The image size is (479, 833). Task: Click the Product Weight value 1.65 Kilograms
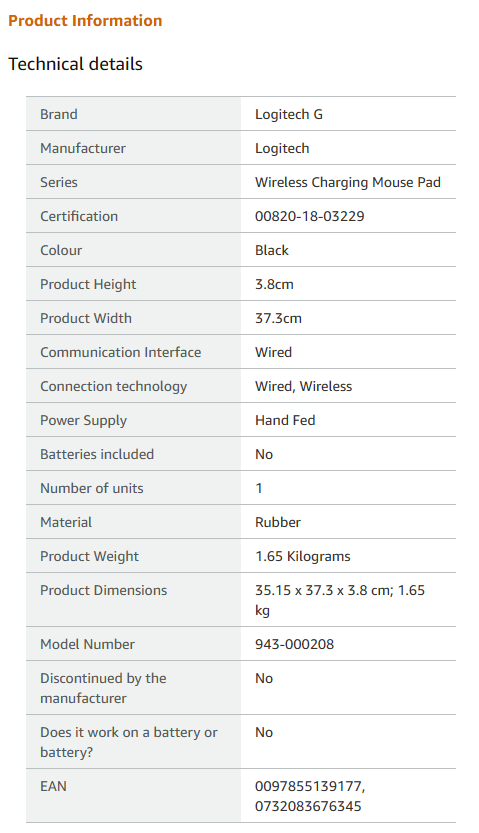pos(303,556)
